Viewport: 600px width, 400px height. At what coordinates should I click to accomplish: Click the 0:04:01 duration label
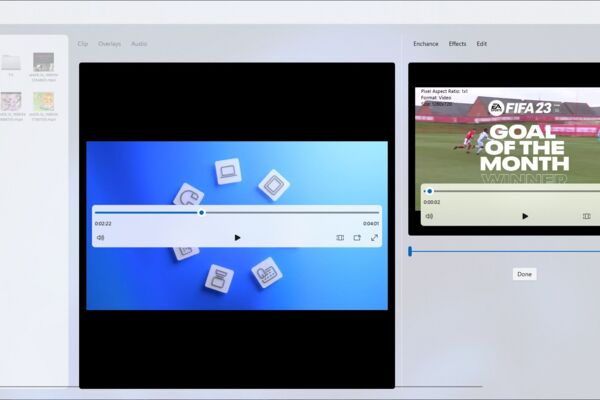371,224
